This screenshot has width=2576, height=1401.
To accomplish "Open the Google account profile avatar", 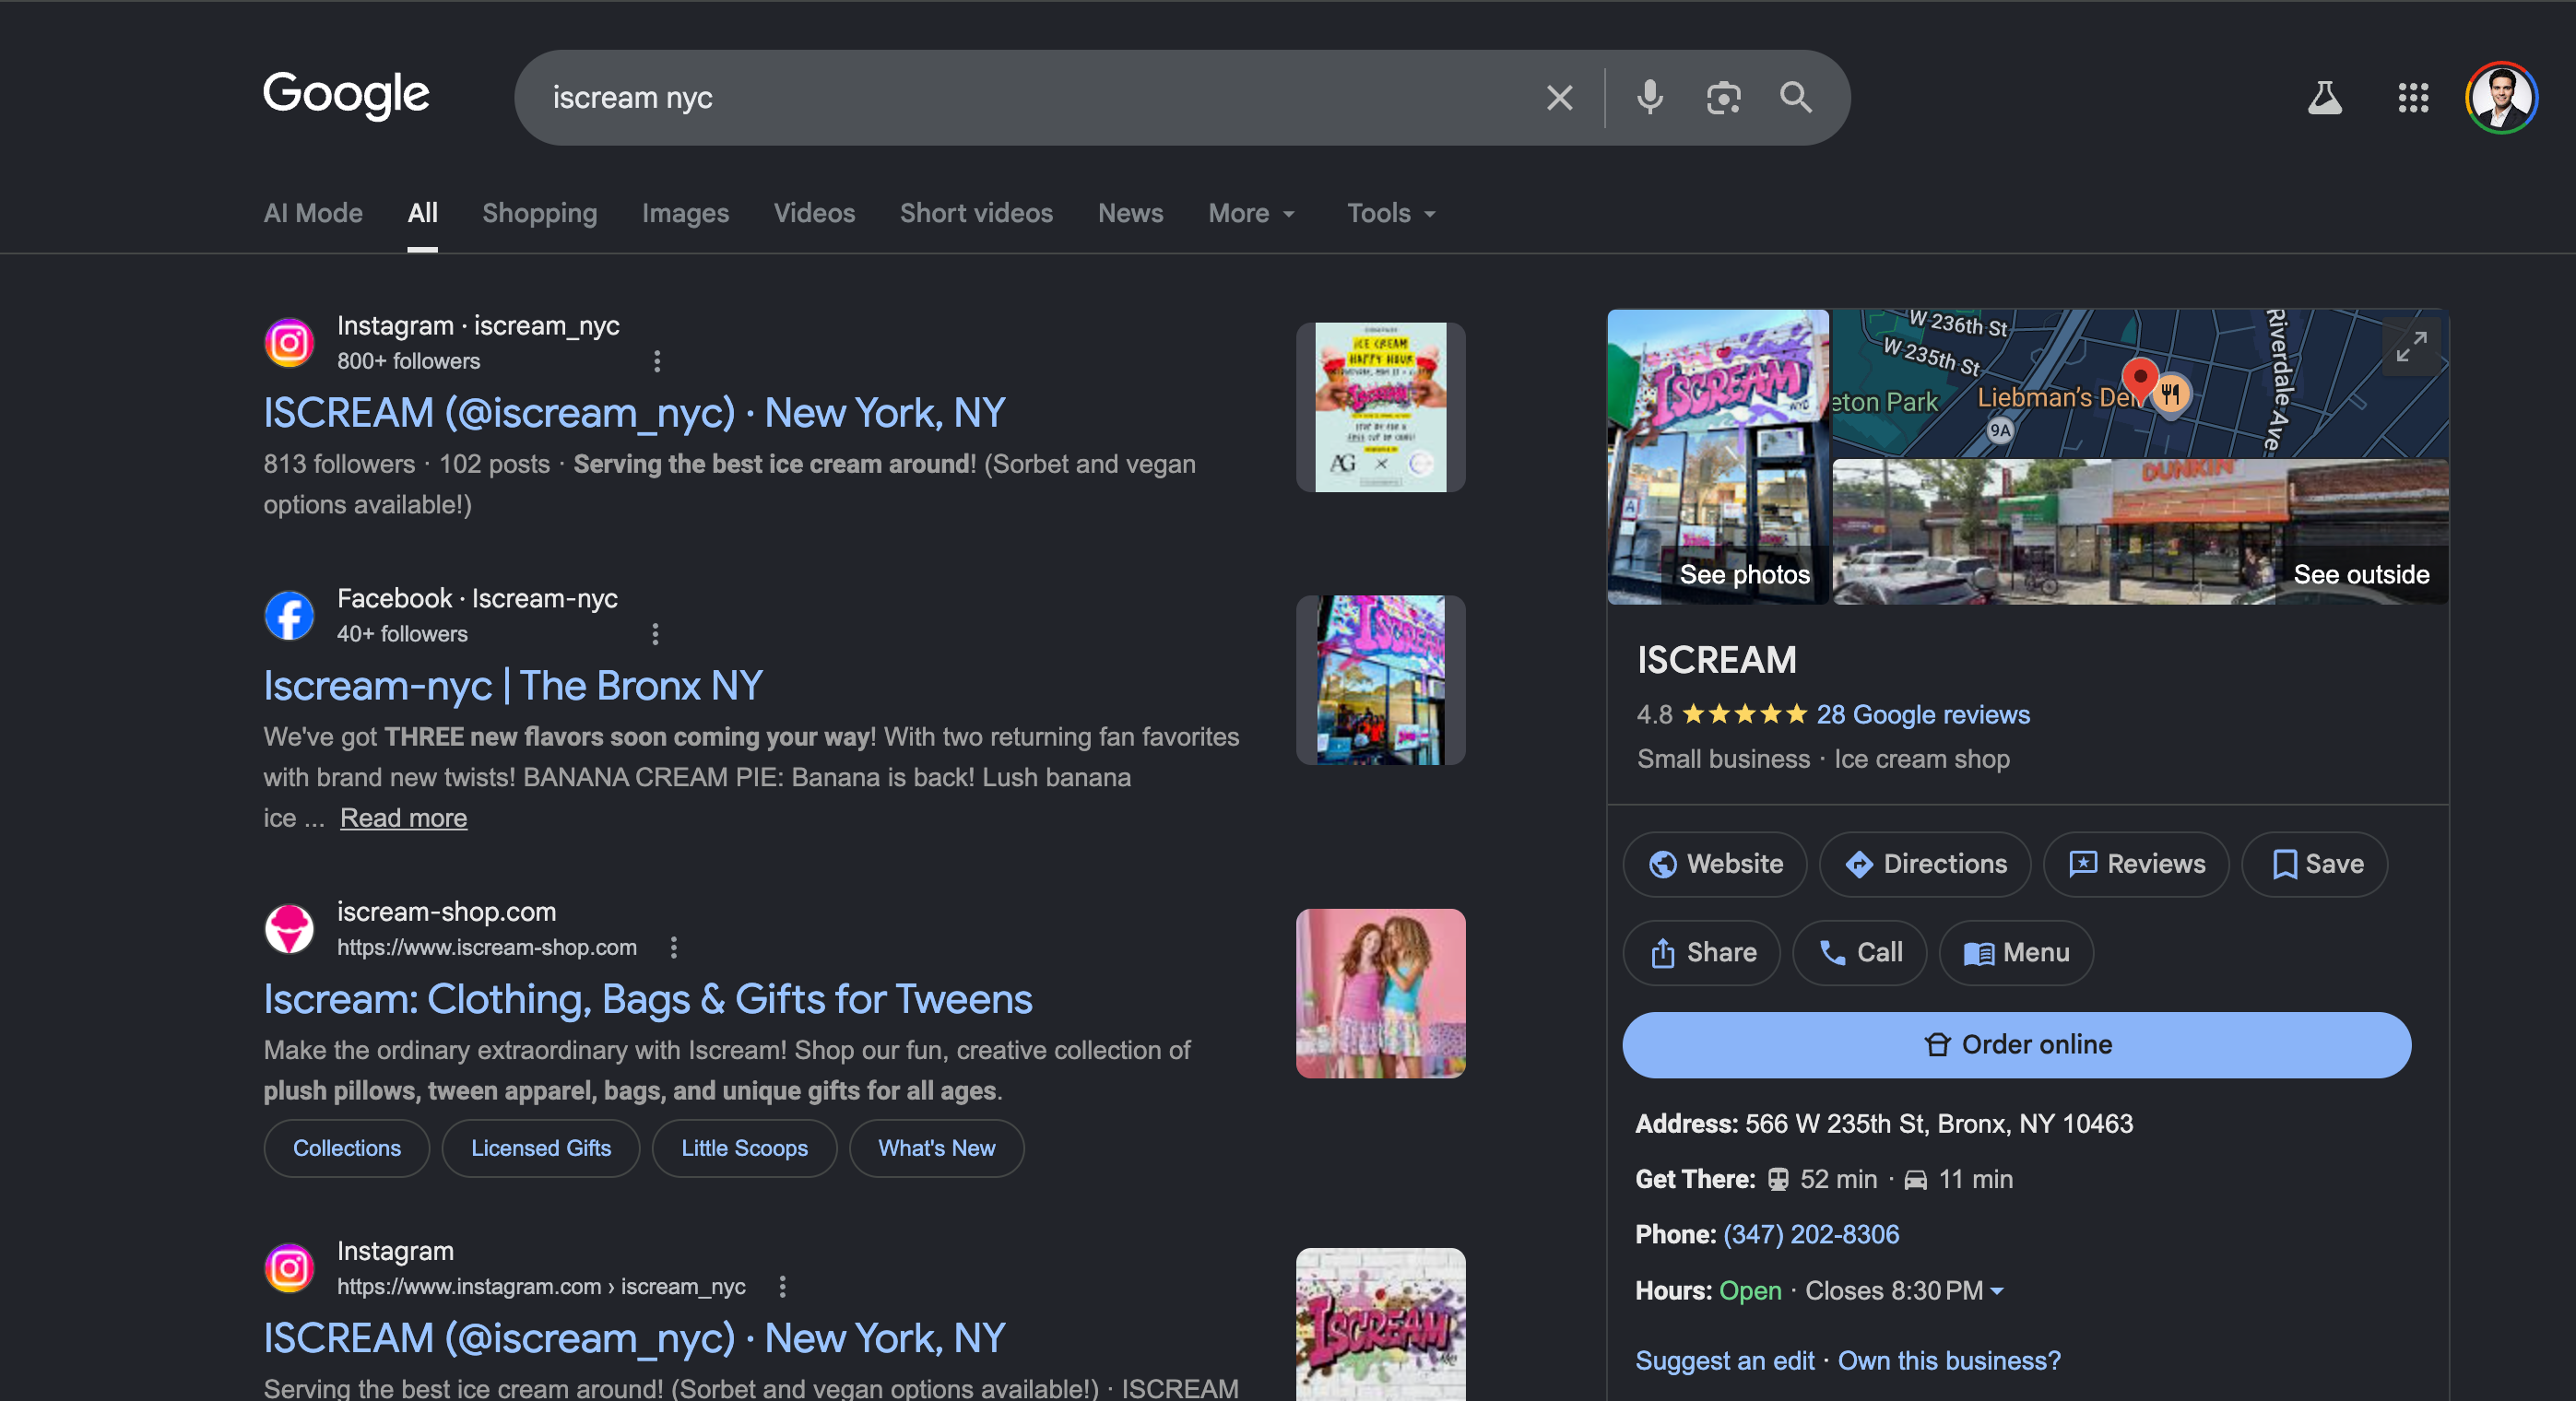I will pyautogui.click(x=2501, y=98).
